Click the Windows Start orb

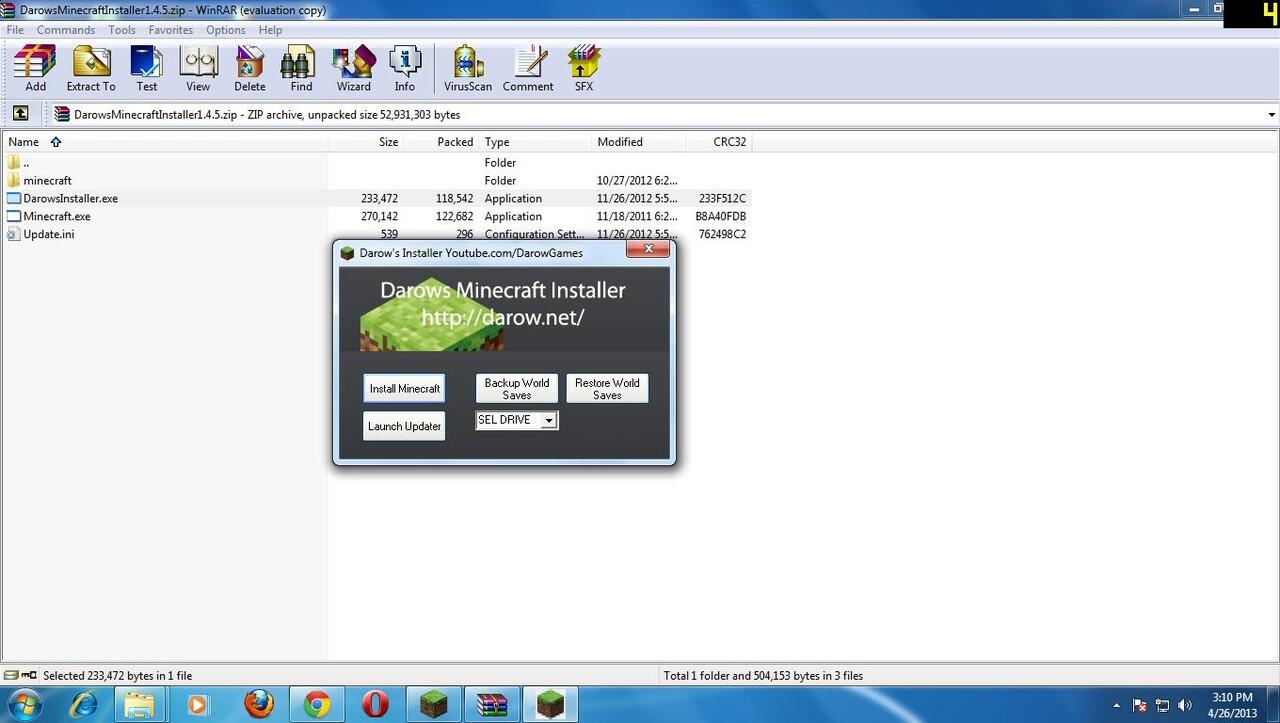click(24, 705)
